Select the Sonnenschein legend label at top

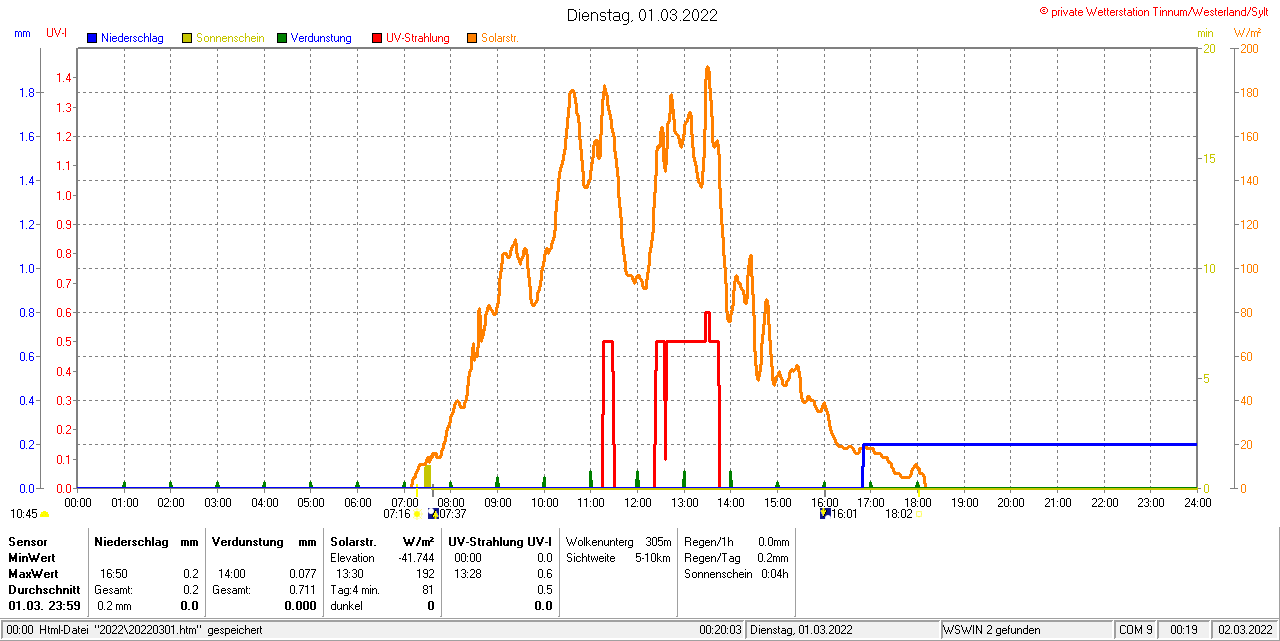pyautogui.click(x=230, y=38)
